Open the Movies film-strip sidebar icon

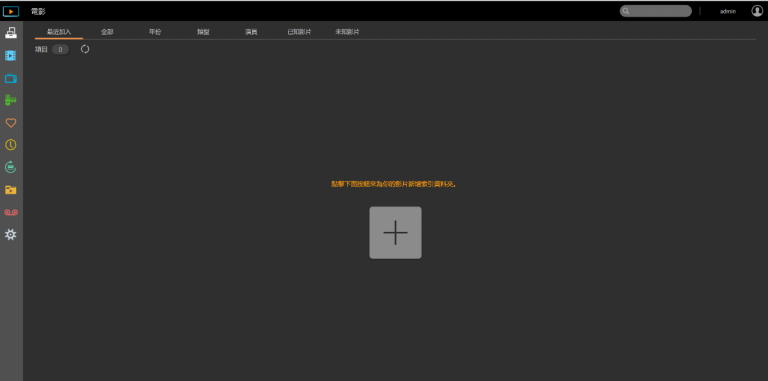coord(10,56)
